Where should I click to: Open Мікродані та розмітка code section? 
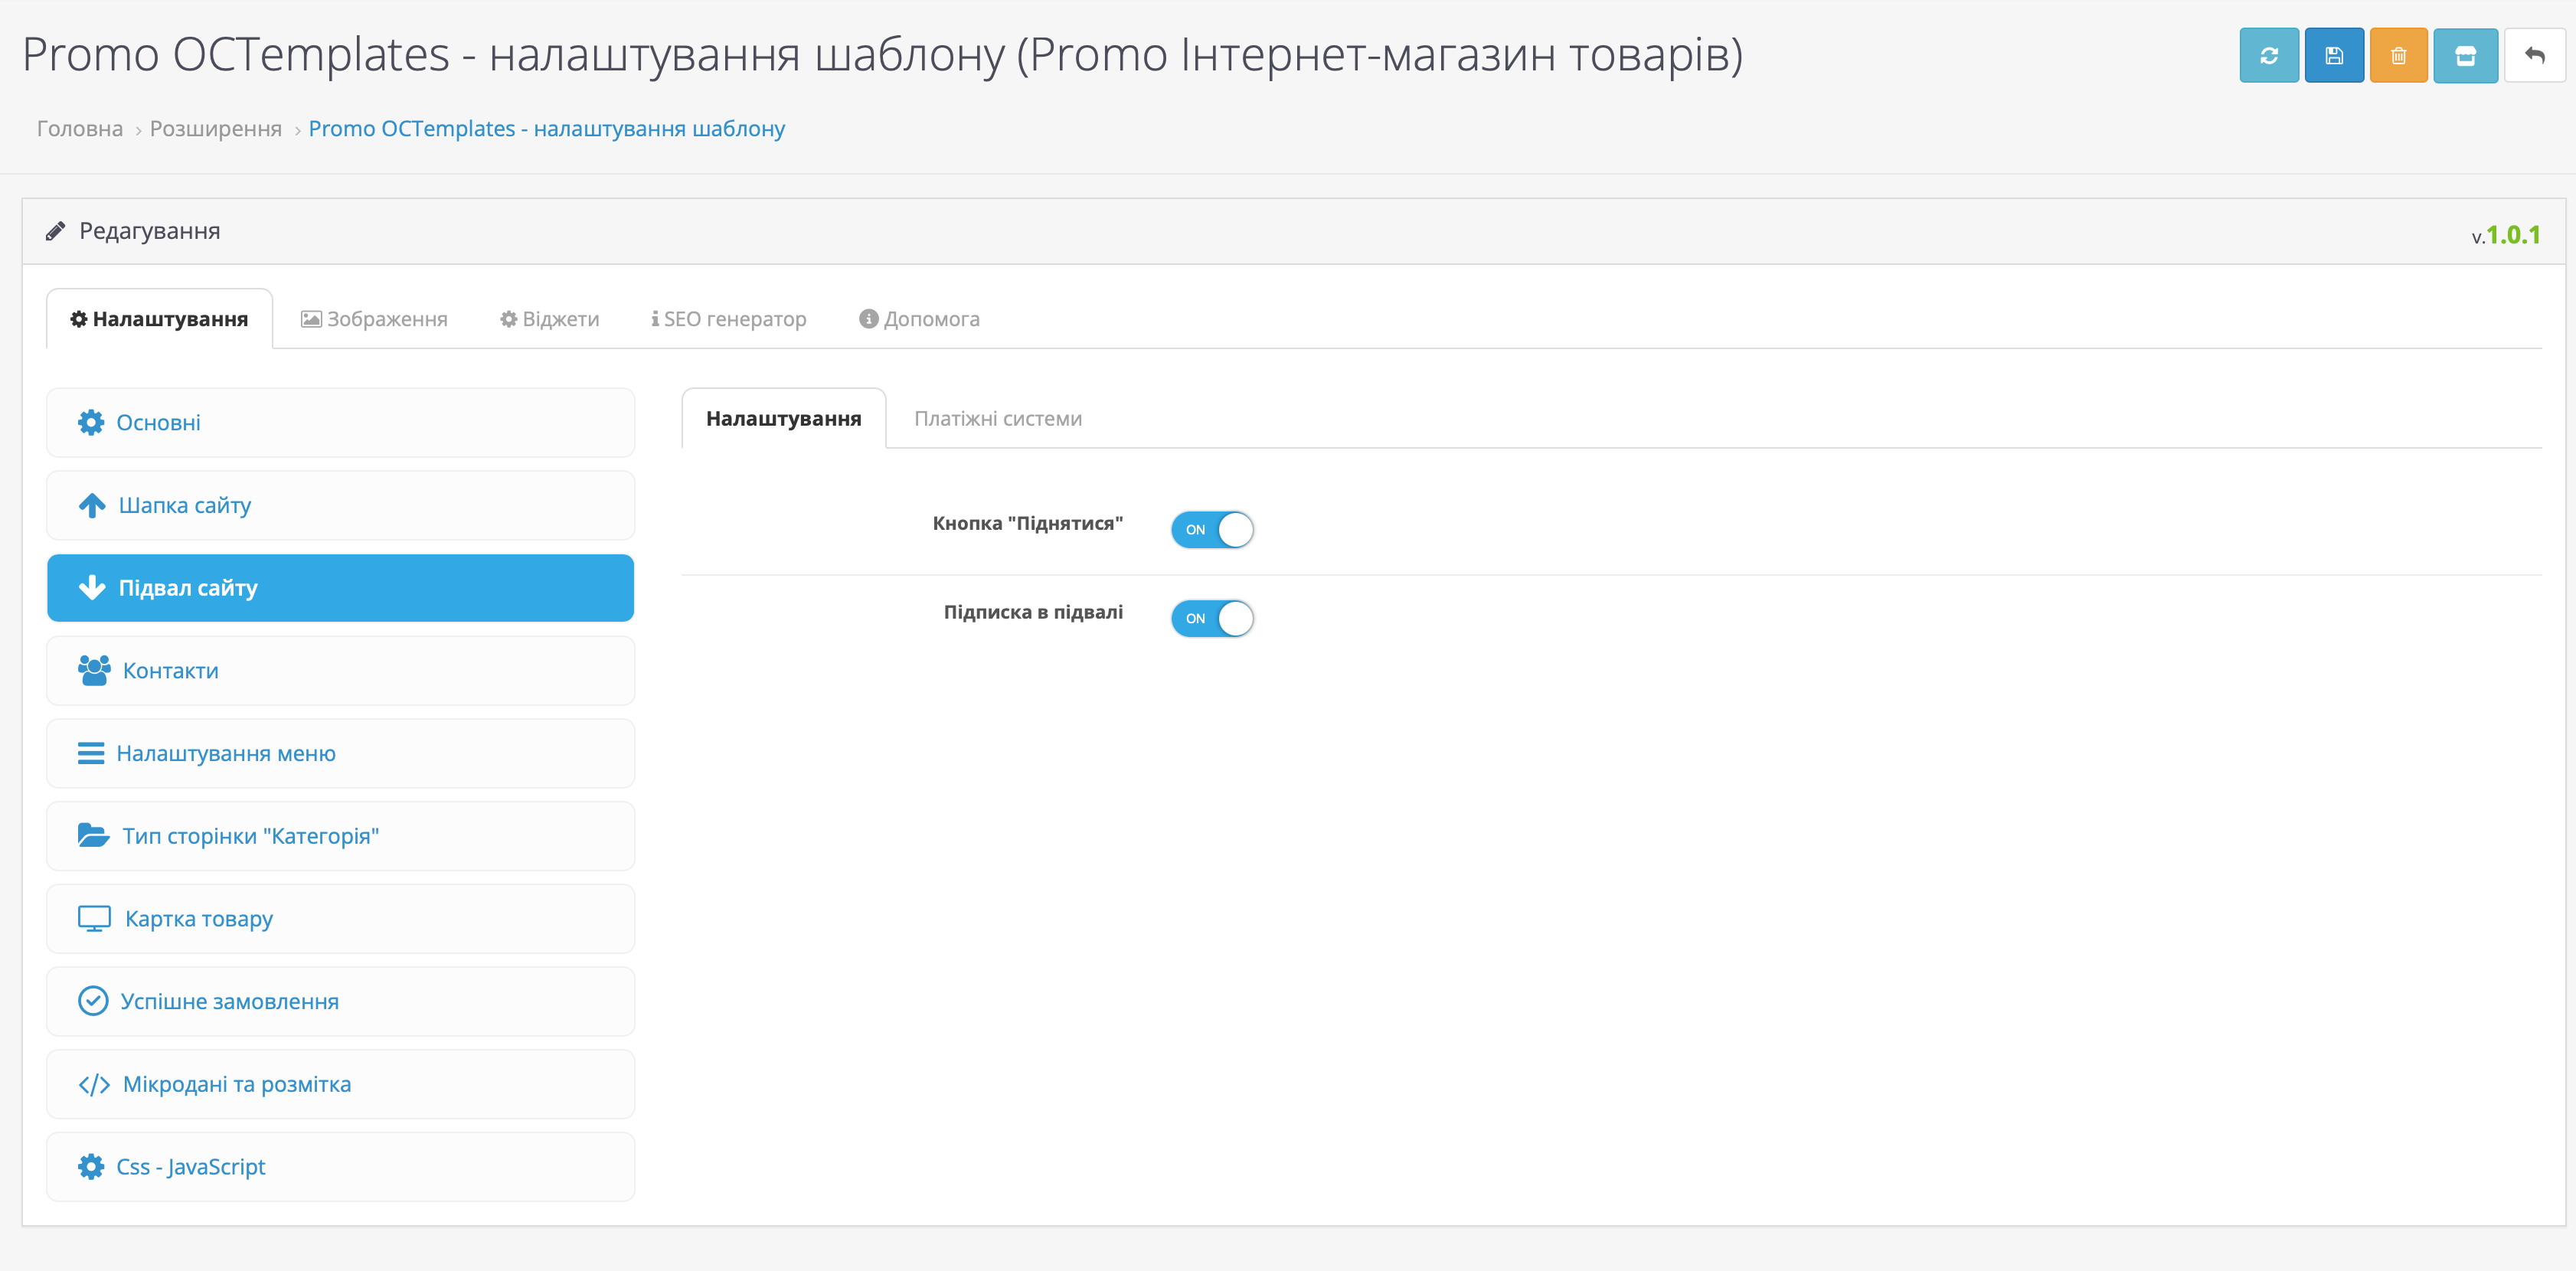340,1084
